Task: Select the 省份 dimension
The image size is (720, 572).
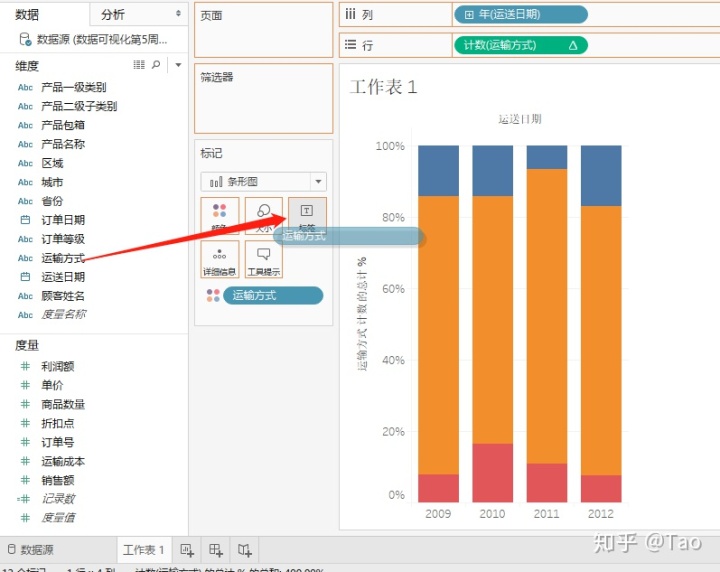Action: coord(52,201)
